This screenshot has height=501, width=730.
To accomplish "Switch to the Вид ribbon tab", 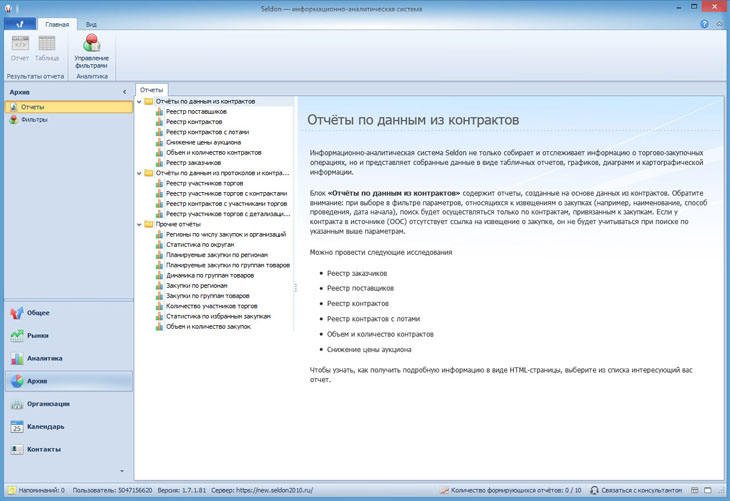I will click(x=91, y=24).
